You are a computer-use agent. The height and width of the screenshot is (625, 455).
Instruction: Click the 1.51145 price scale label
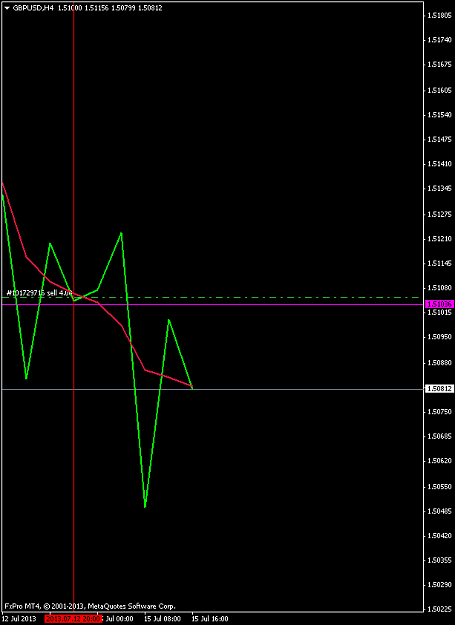[x=440, y=263]
